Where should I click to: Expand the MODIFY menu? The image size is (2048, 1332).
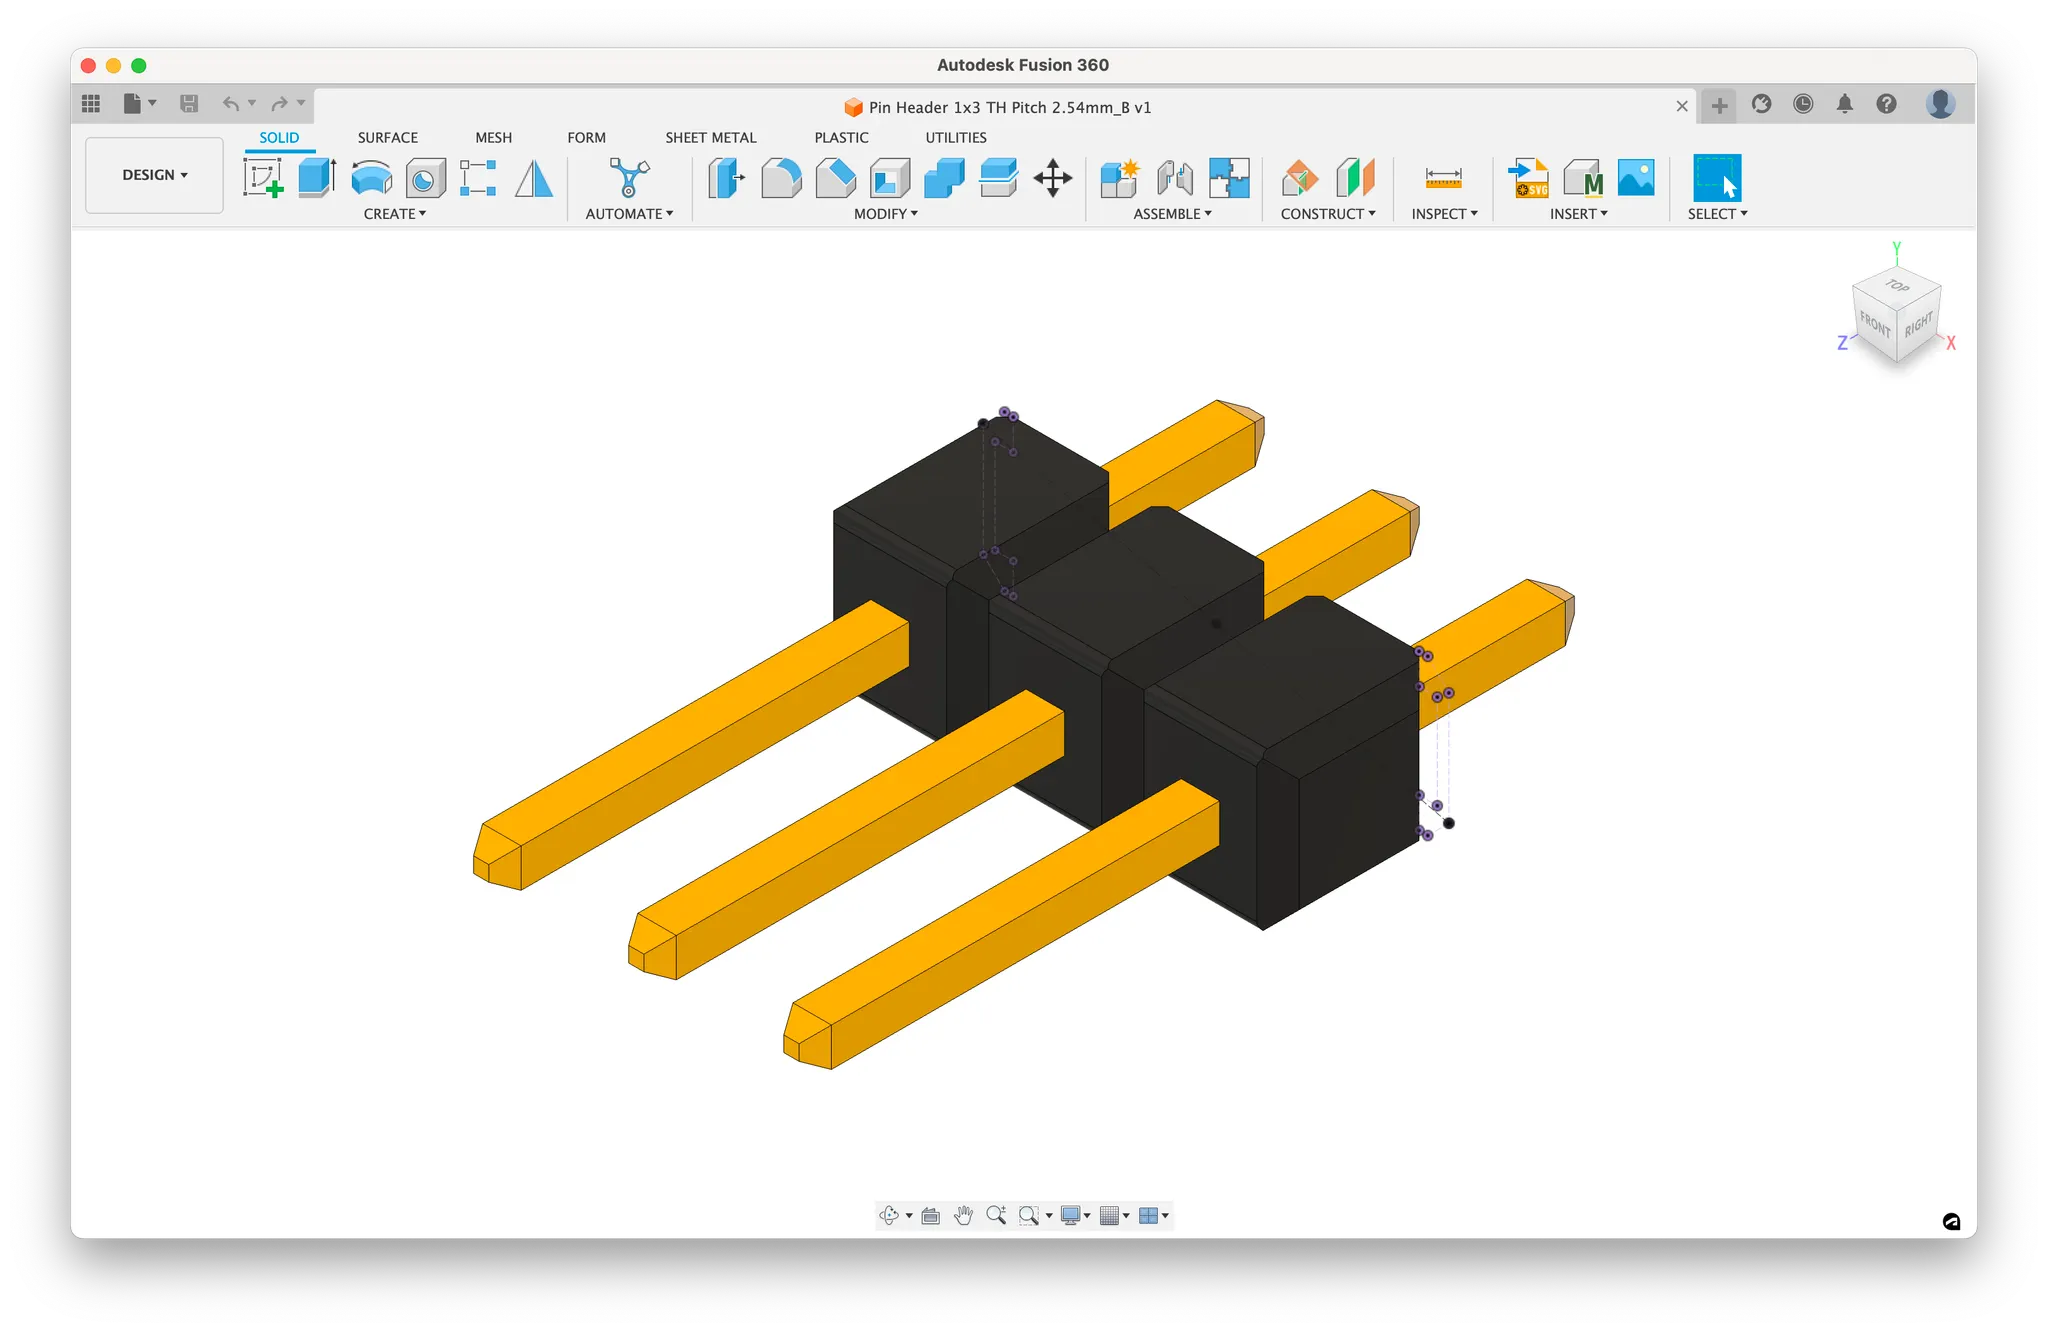885,214
